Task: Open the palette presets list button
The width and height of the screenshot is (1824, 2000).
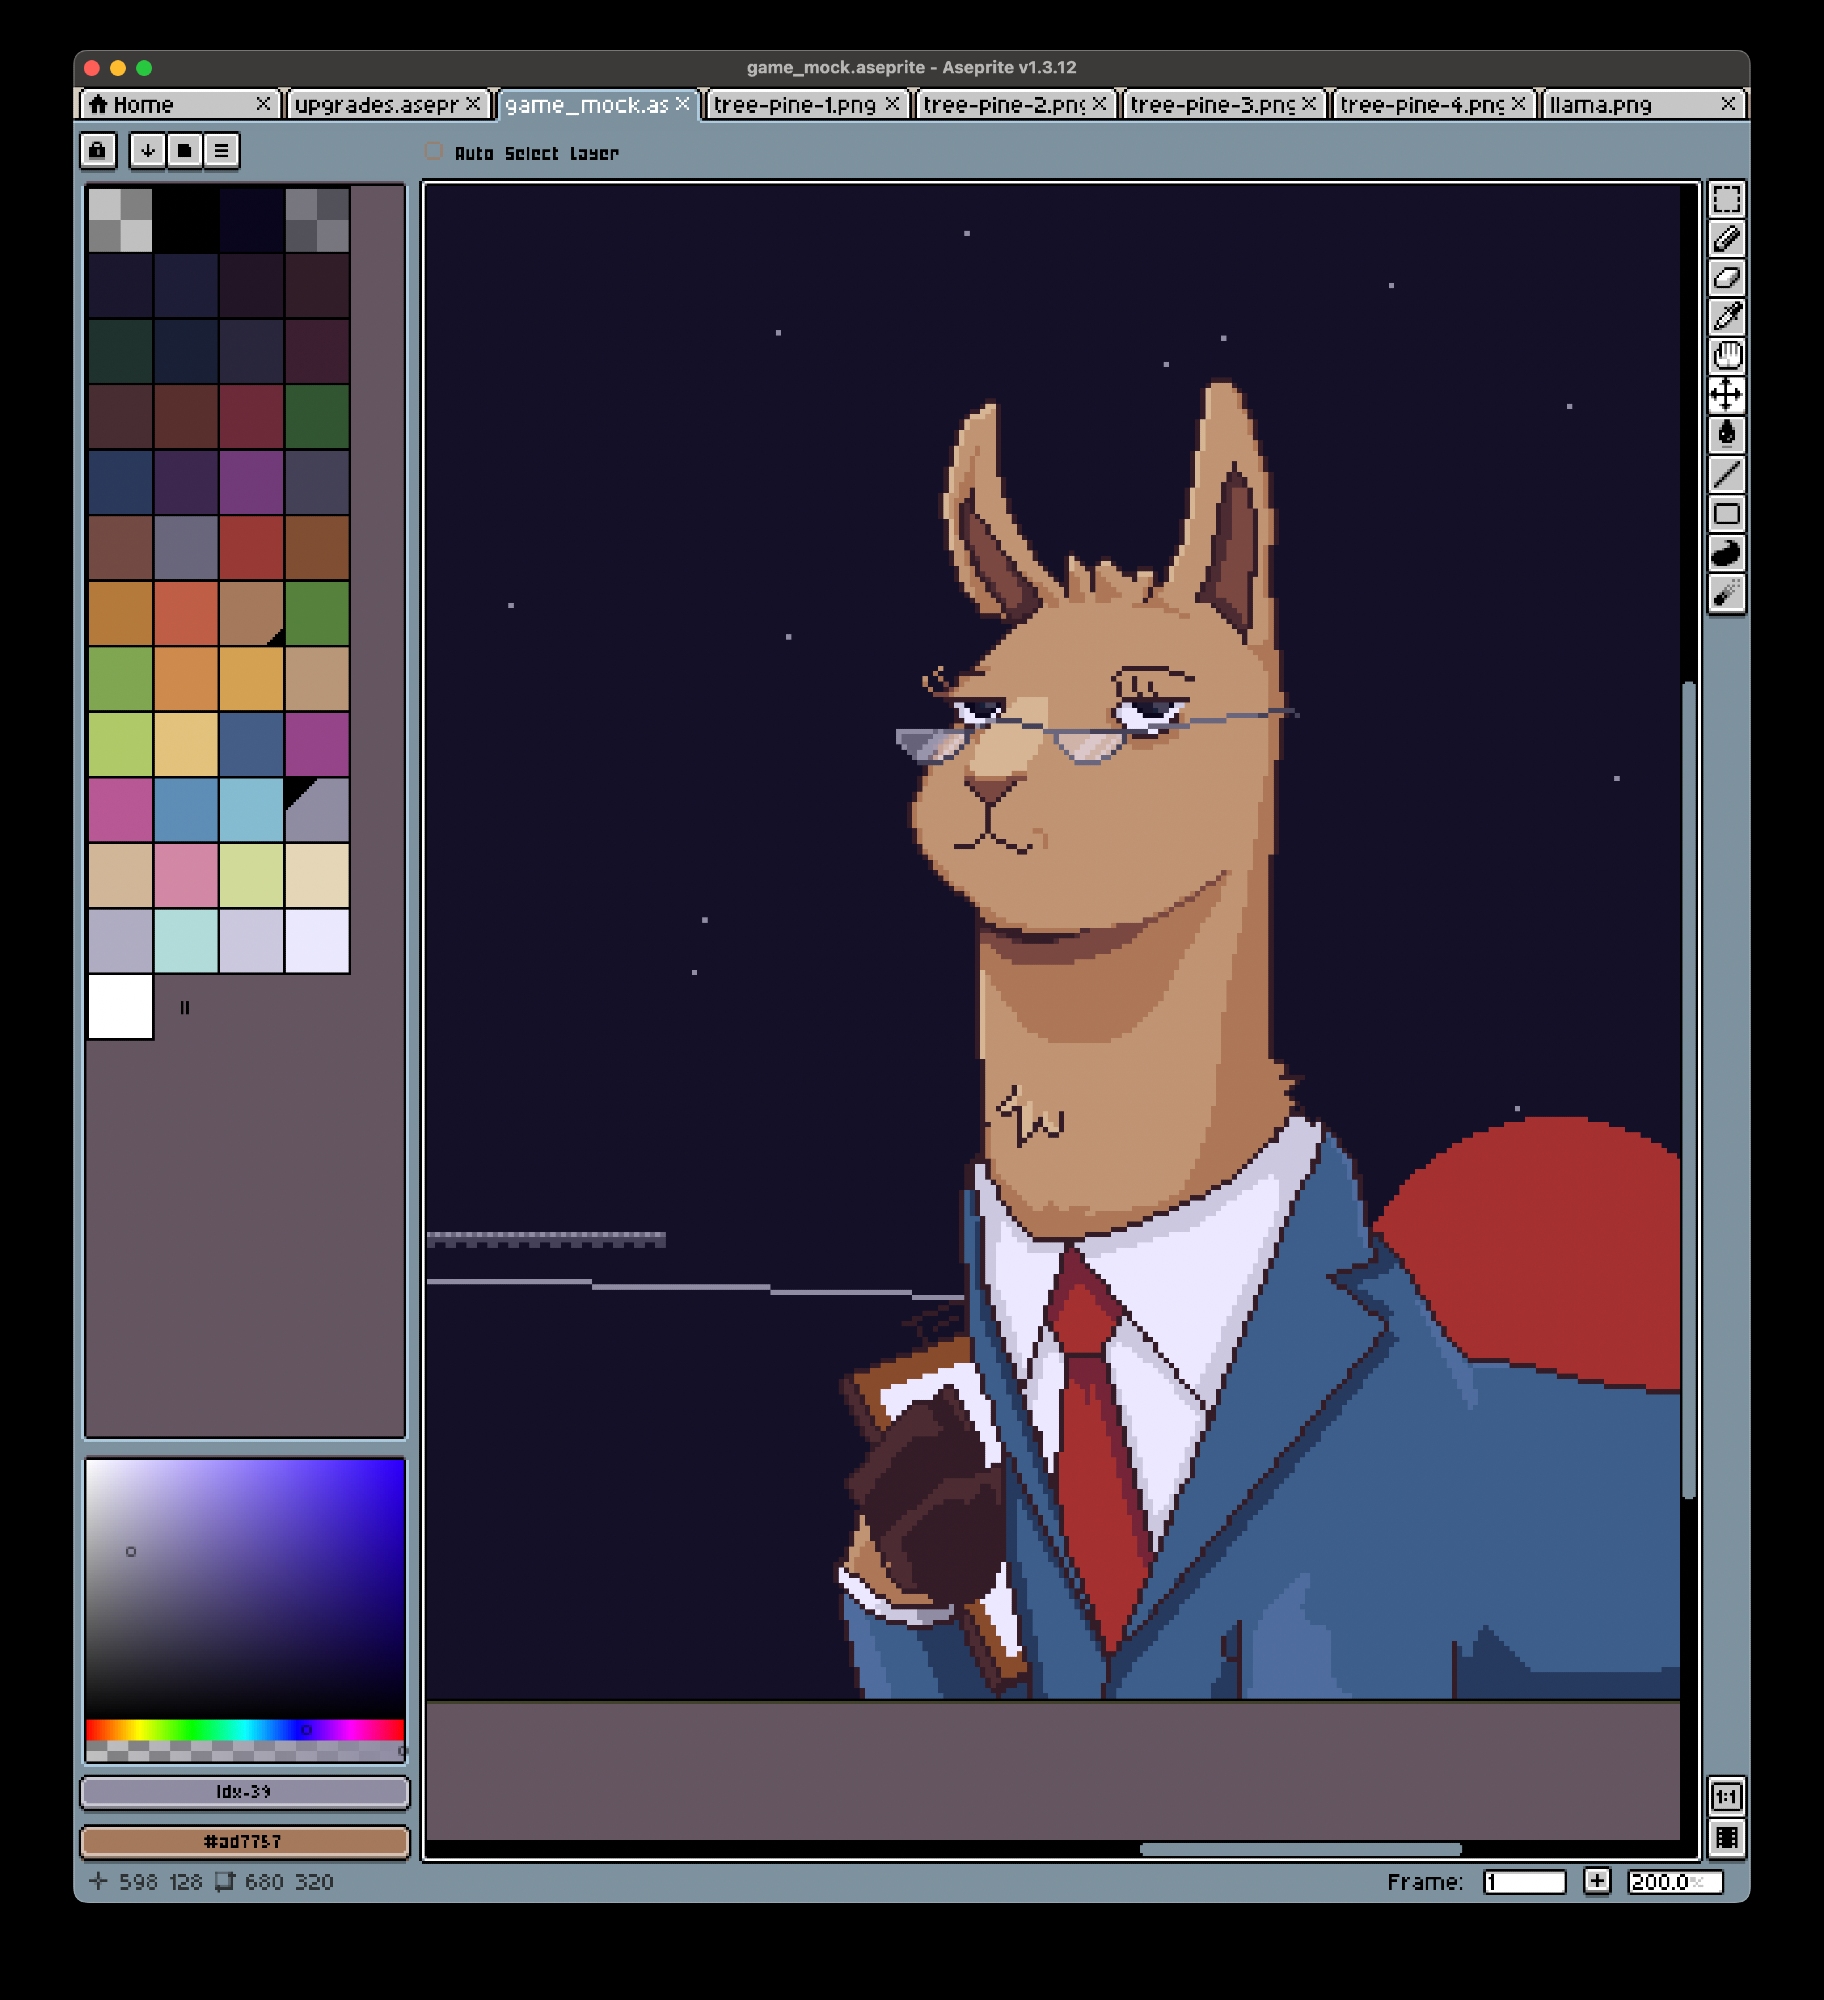Action: pos(184,151)
